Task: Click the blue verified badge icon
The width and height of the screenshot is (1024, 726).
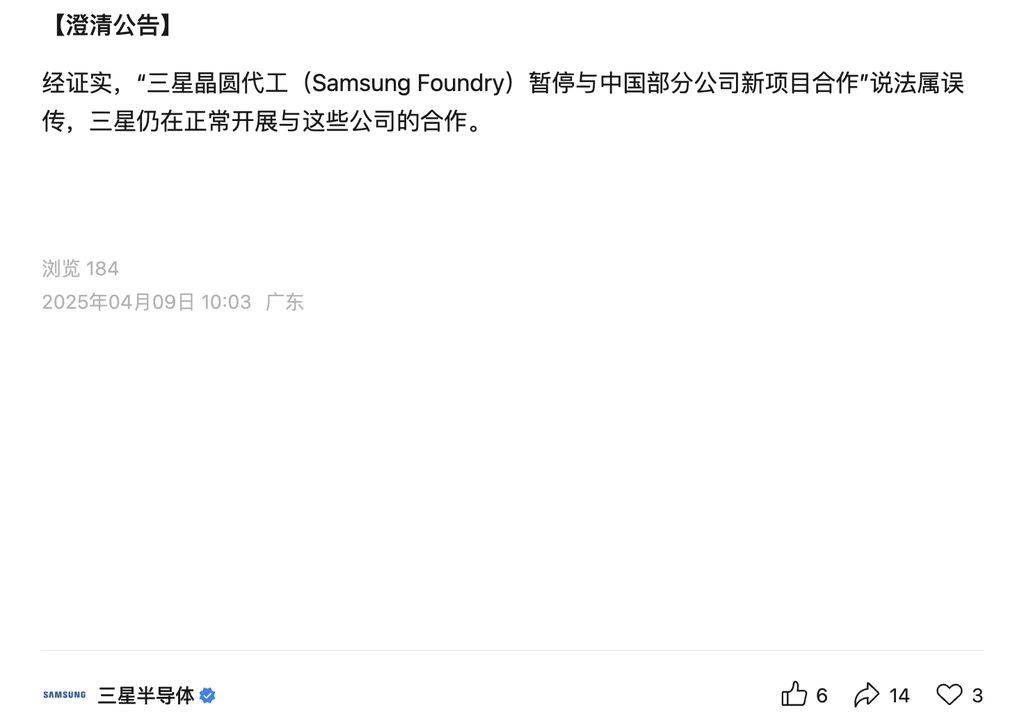Action: pyautogui.click(x=208, y=695)
